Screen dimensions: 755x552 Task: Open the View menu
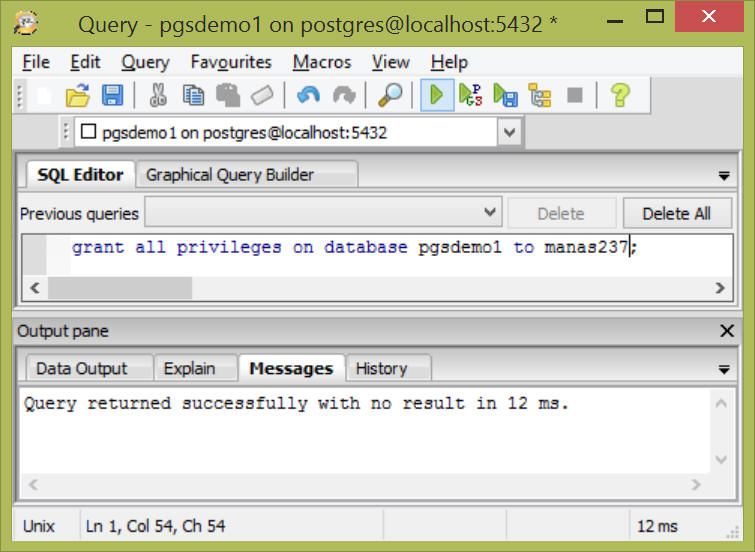coord(391,62)
